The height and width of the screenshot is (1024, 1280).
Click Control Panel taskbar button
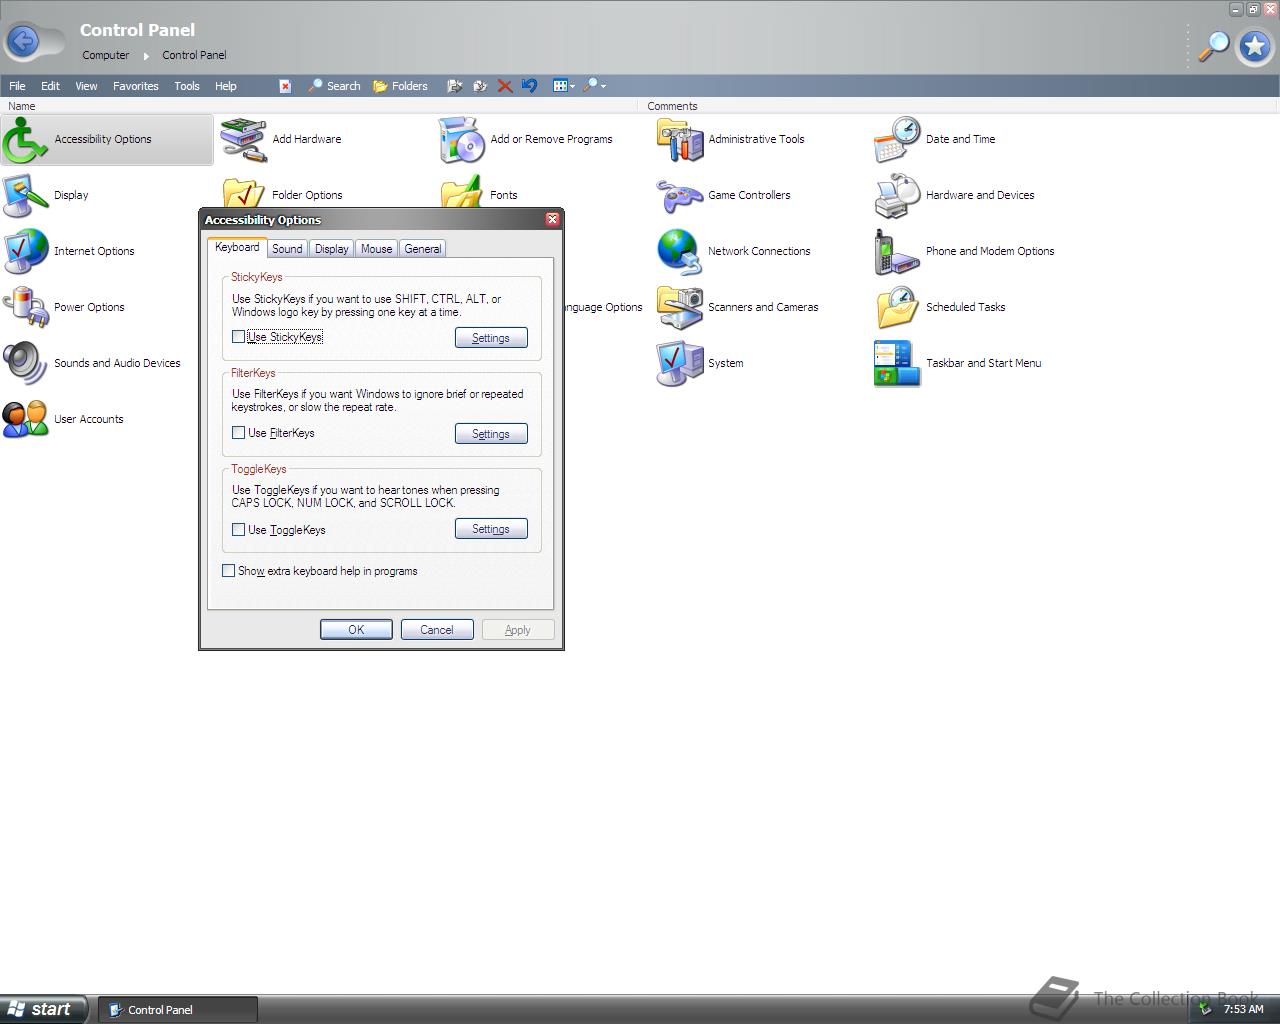click(178, 1010)
